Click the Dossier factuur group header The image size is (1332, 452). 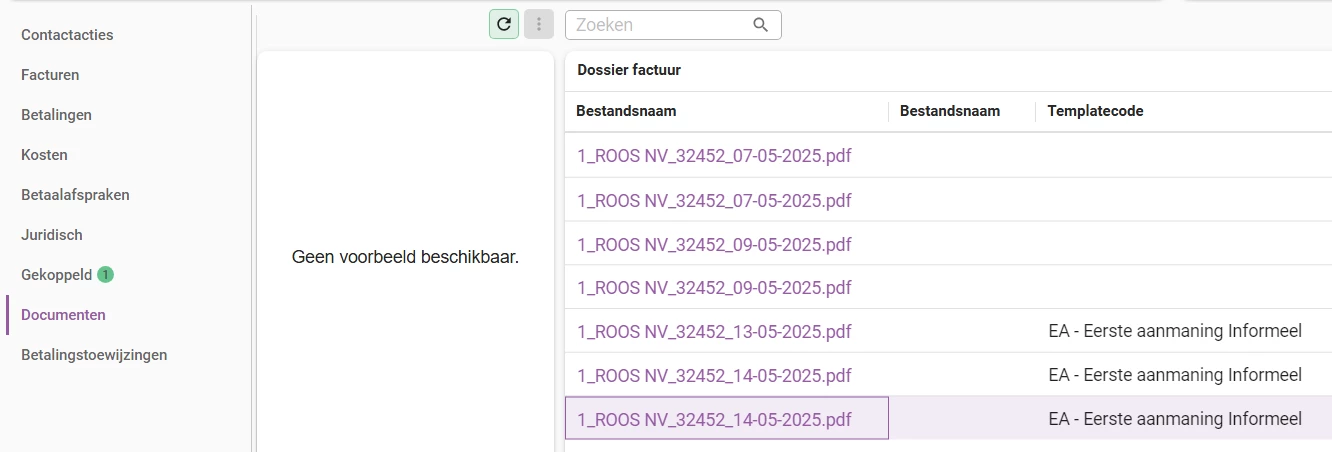point(629,70)
